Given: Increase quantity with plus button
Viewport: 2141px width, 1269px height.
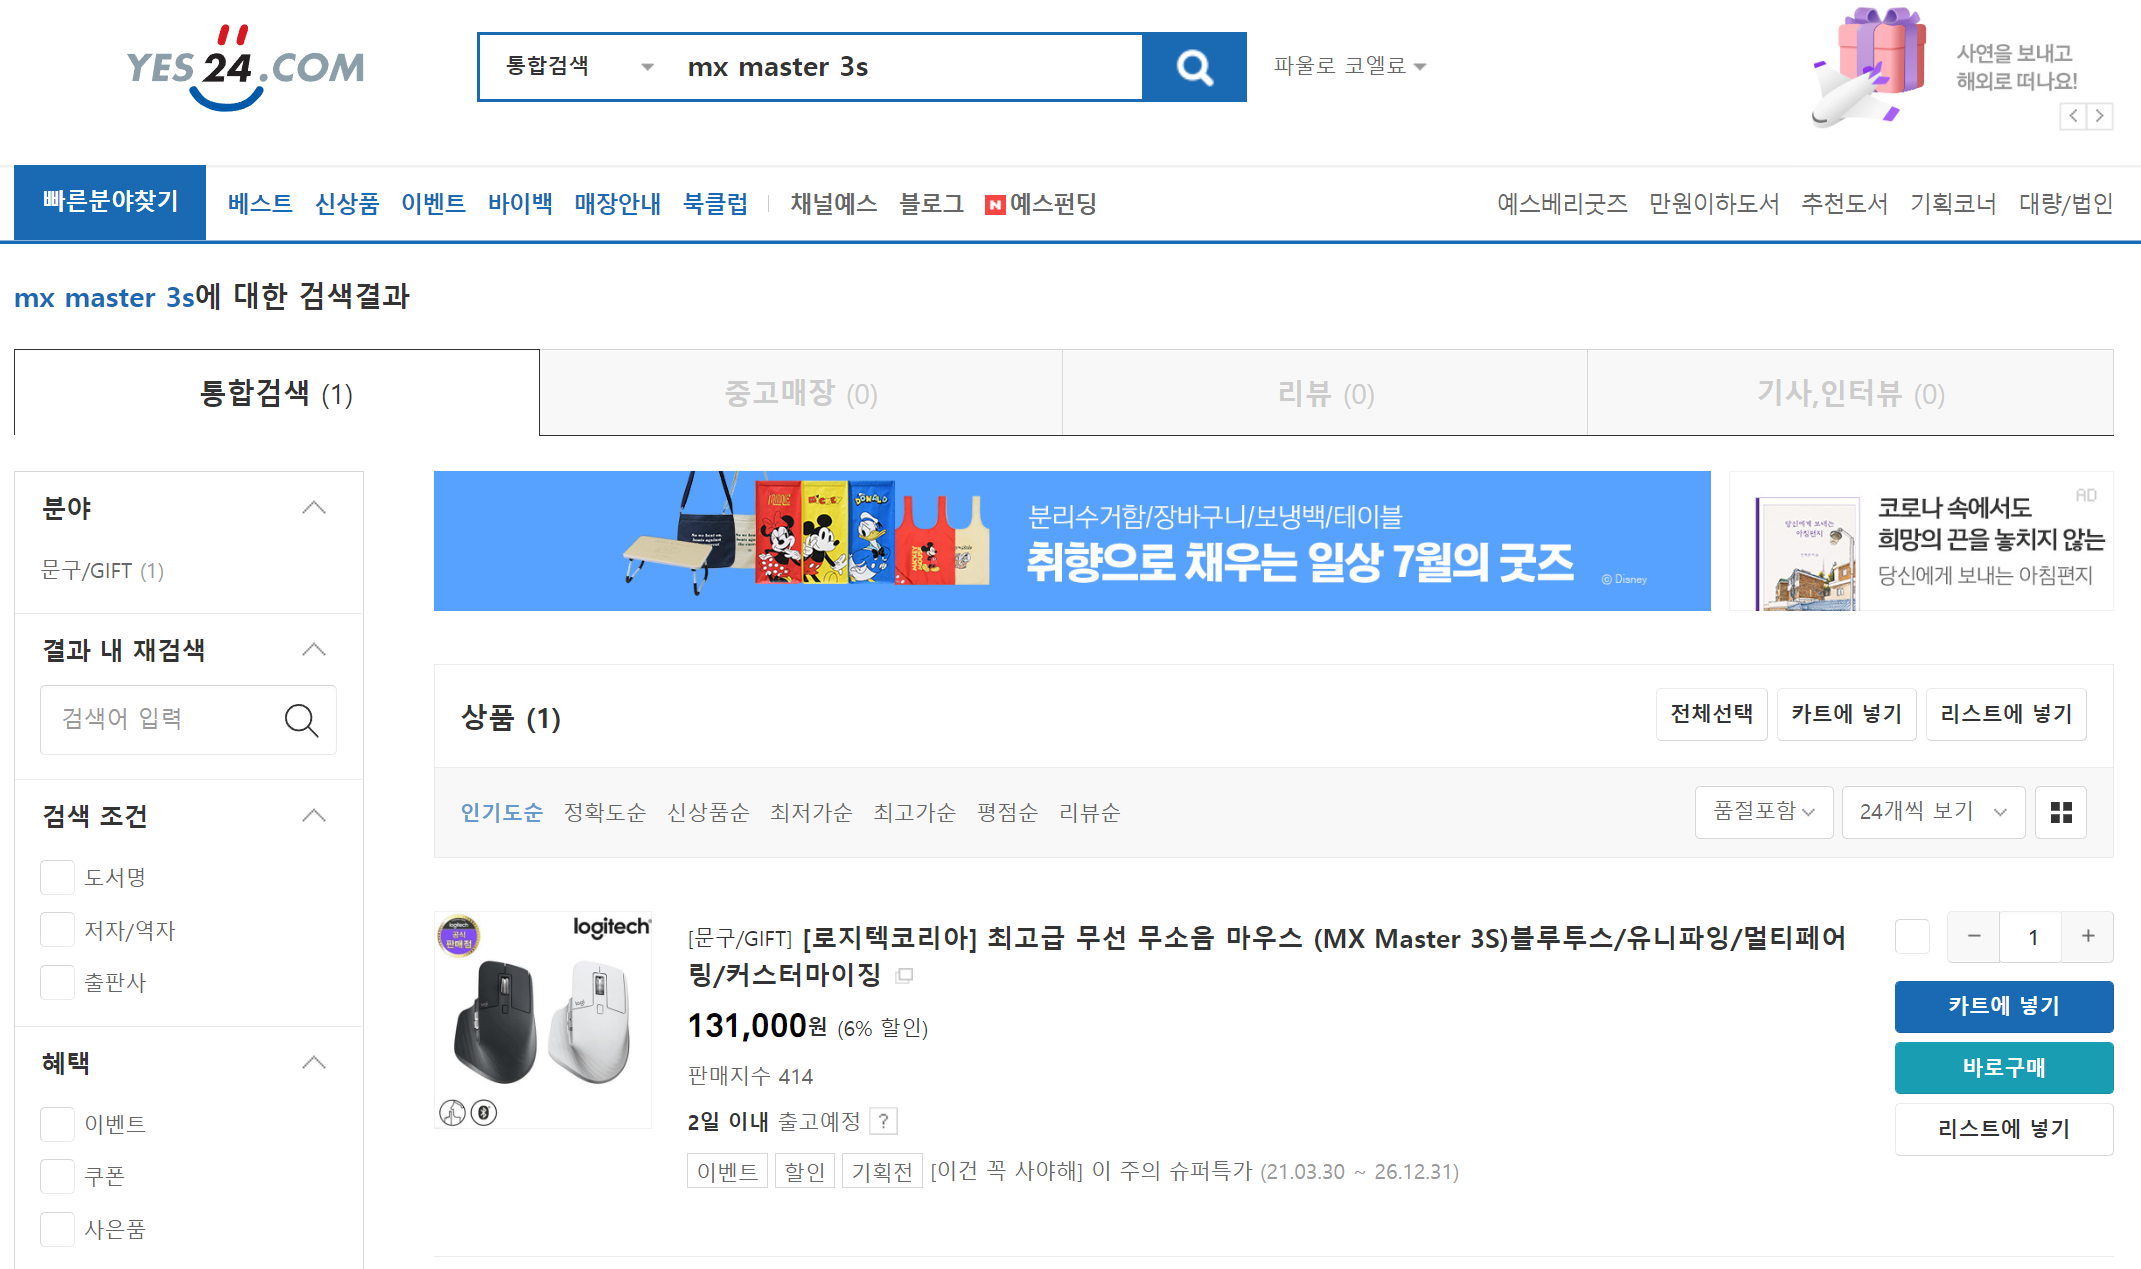Looking at the screenshot, I should click(x=2088, y=936).
